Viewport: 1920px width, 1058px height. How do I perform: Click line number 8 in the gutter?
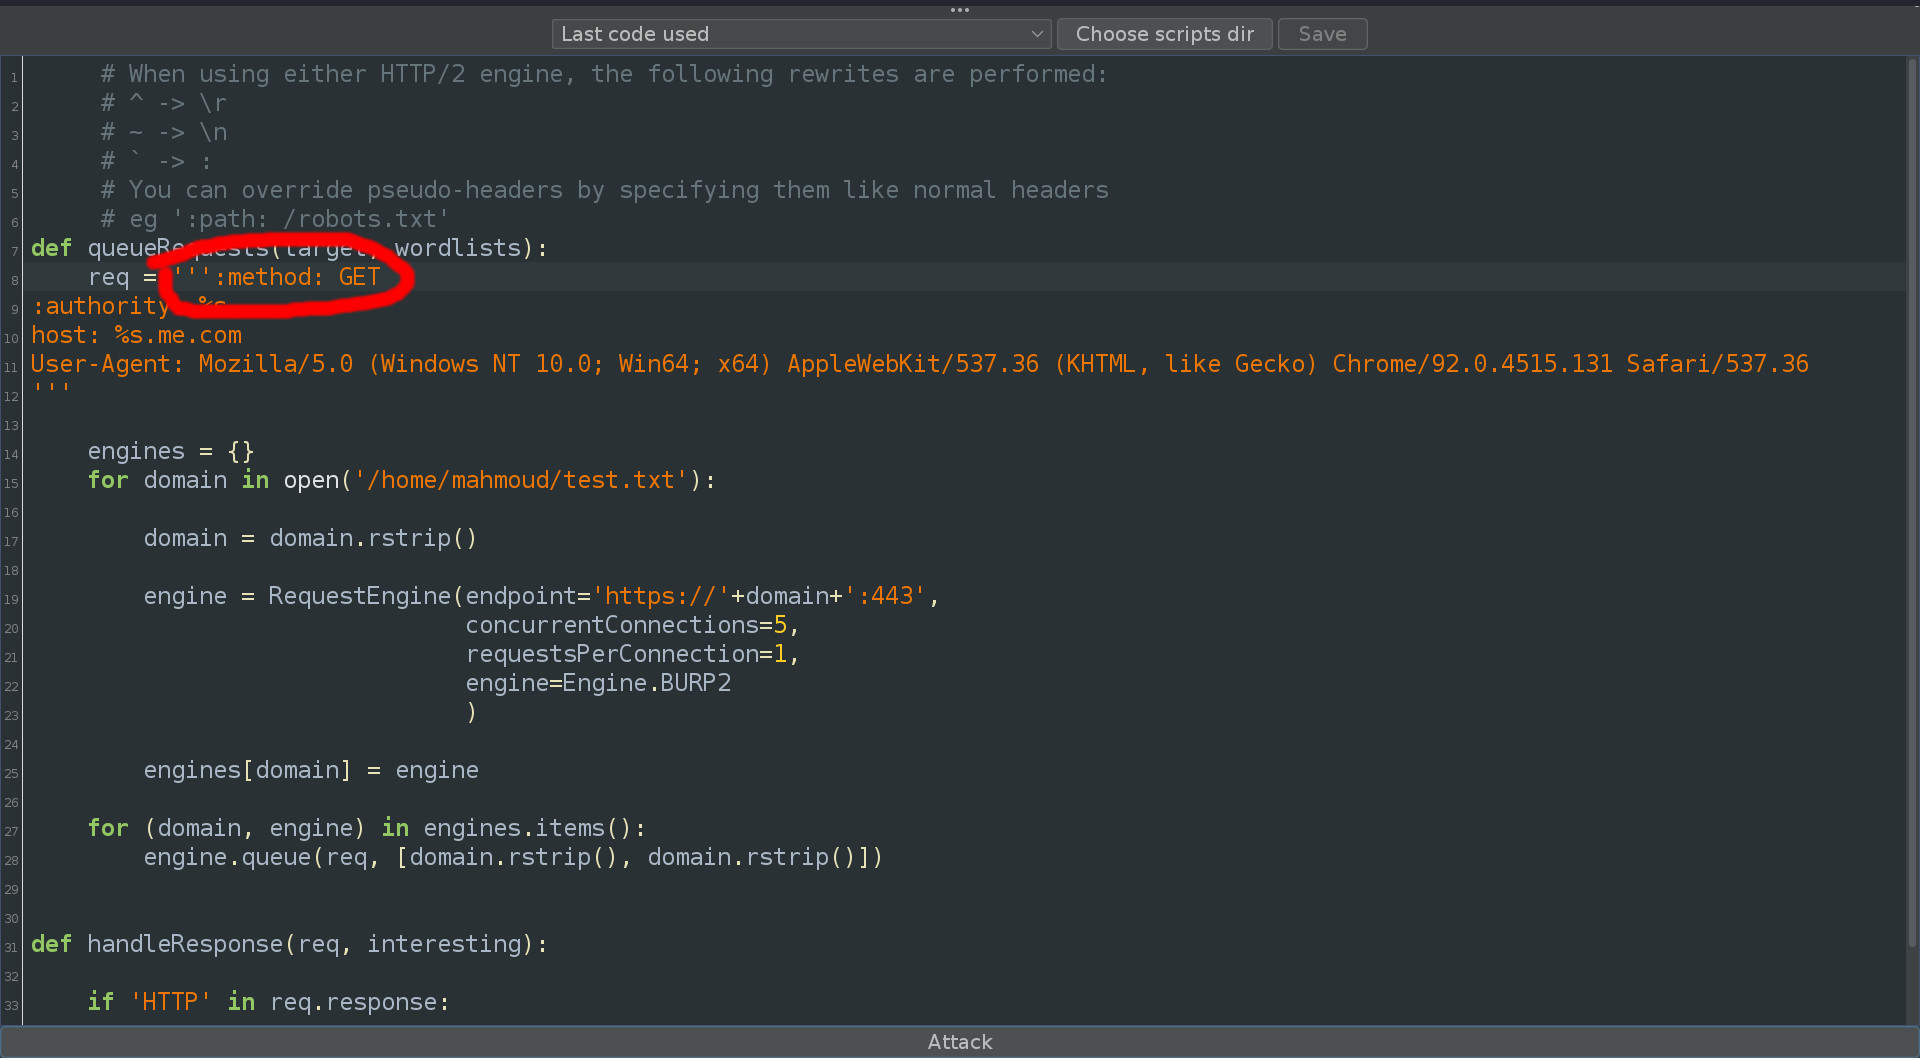click(x=13, y=280)
